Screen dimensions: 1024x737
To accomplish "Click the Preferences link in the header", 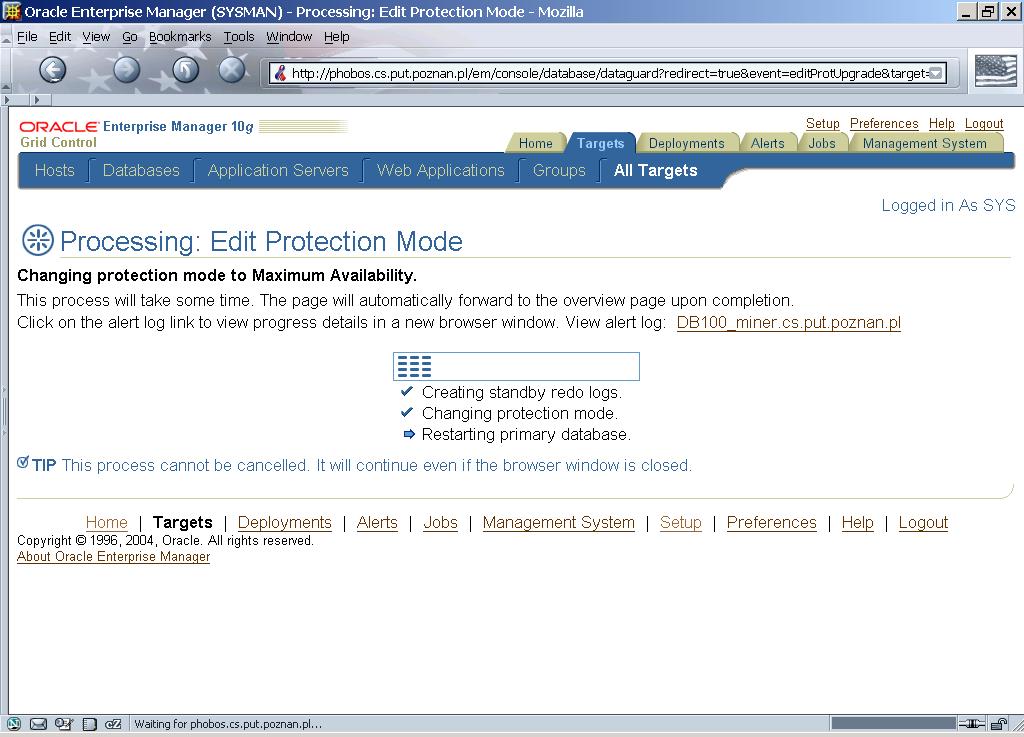I will point(884,123).
